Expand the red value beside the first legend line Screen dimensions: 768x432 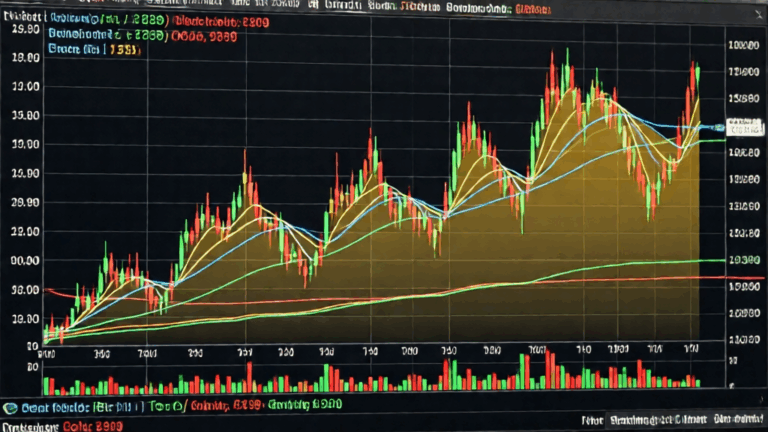[x=222, y=22]
